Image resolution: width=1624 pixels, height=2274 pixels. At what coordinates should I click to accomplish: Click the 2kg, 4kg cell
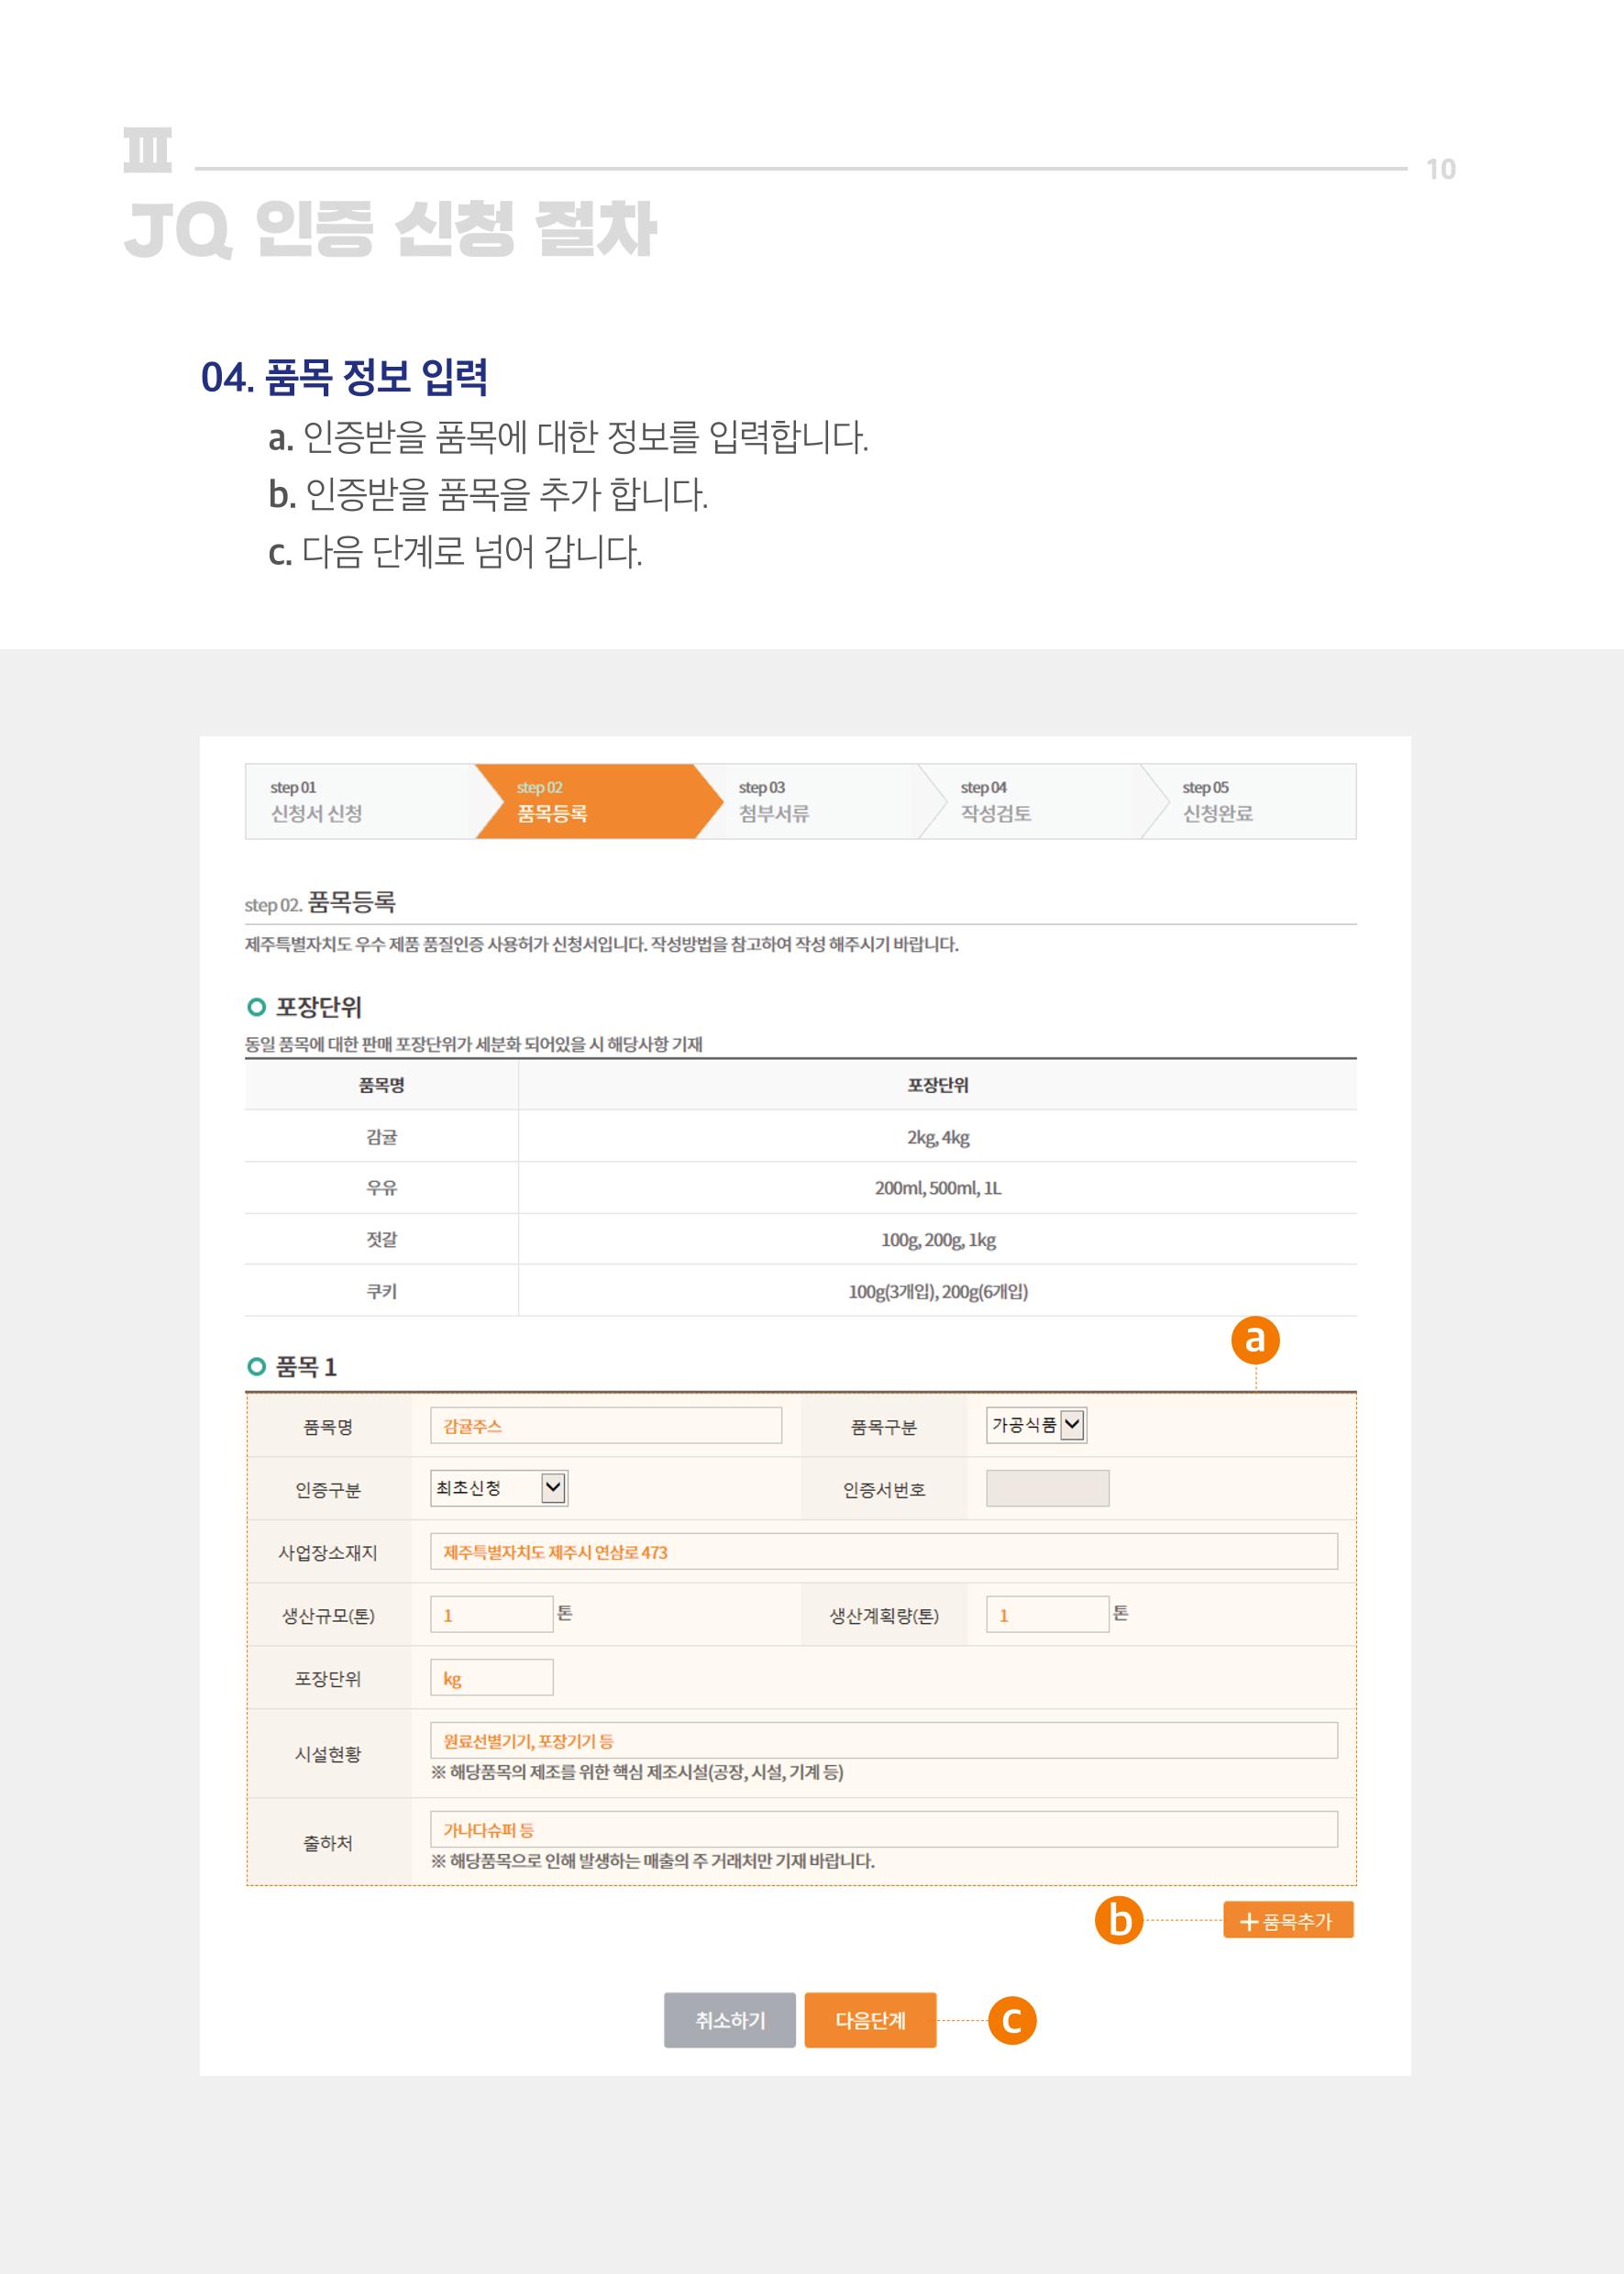[938, 1136]
